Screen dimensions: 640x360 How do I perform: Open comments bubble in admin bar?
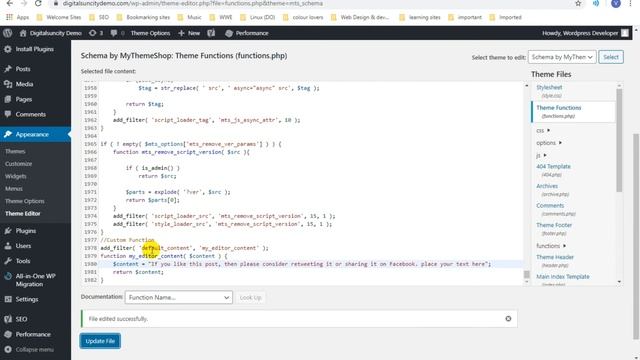(117, 33)
